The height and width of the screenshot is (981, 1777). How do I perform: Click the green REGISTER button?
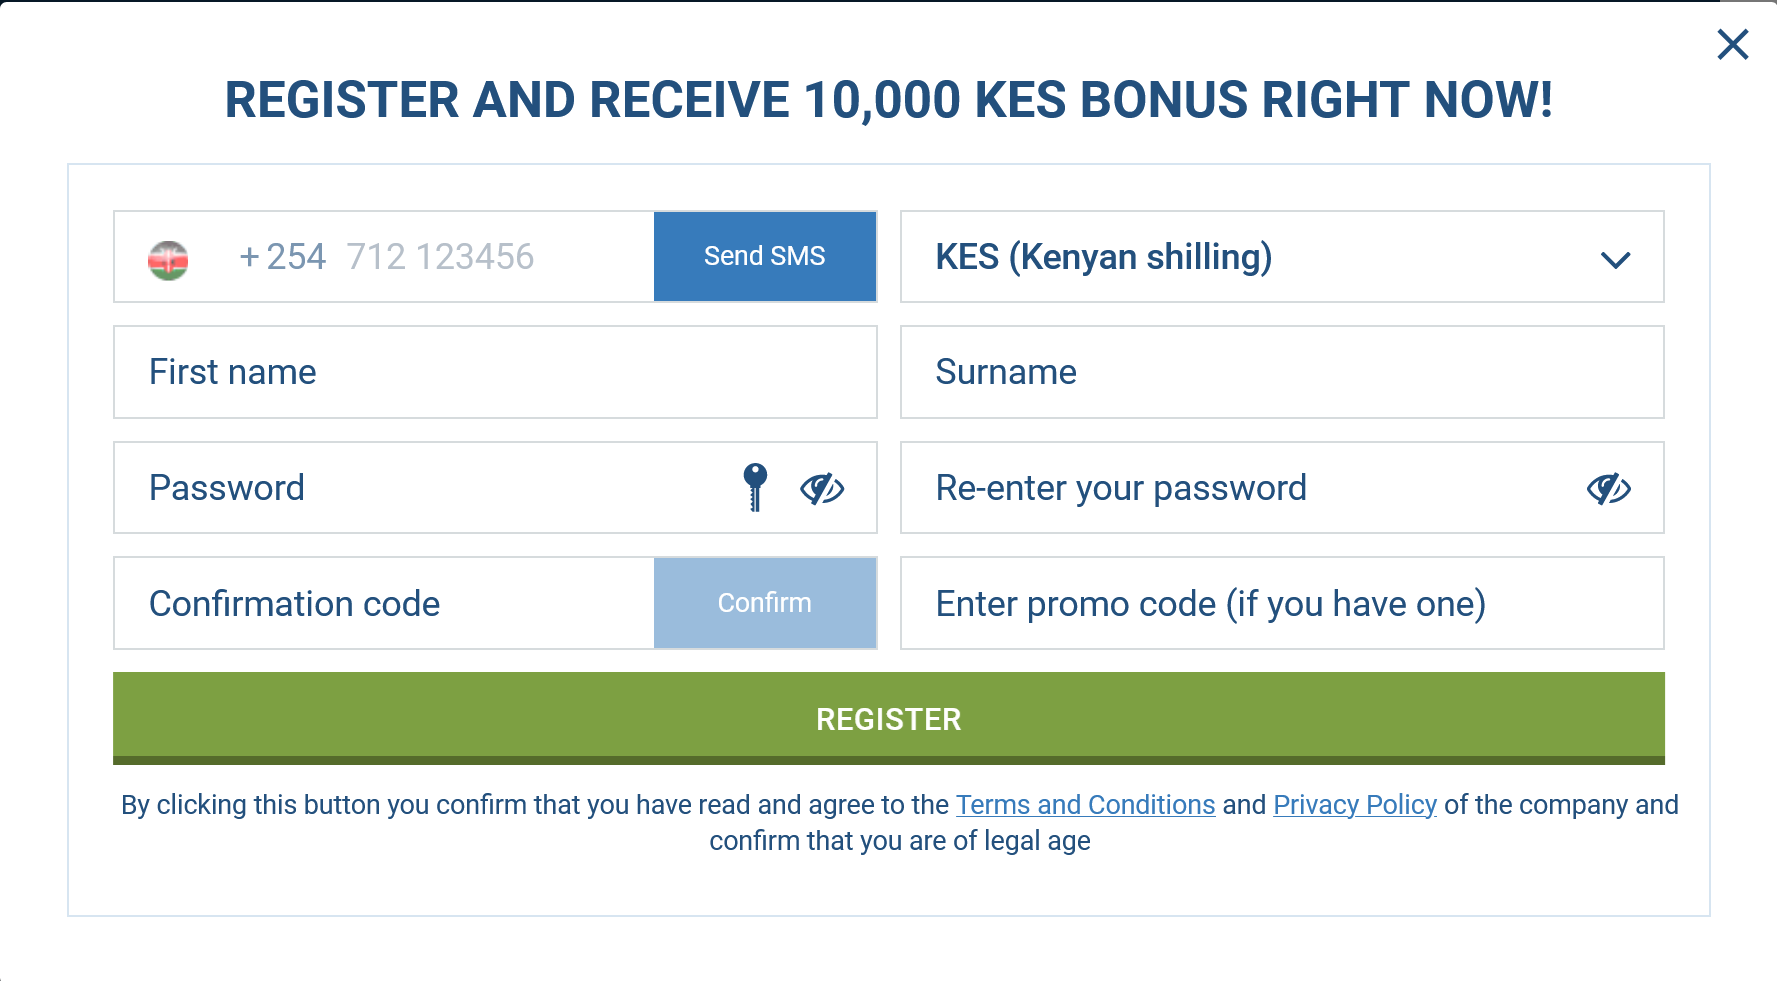888,718
